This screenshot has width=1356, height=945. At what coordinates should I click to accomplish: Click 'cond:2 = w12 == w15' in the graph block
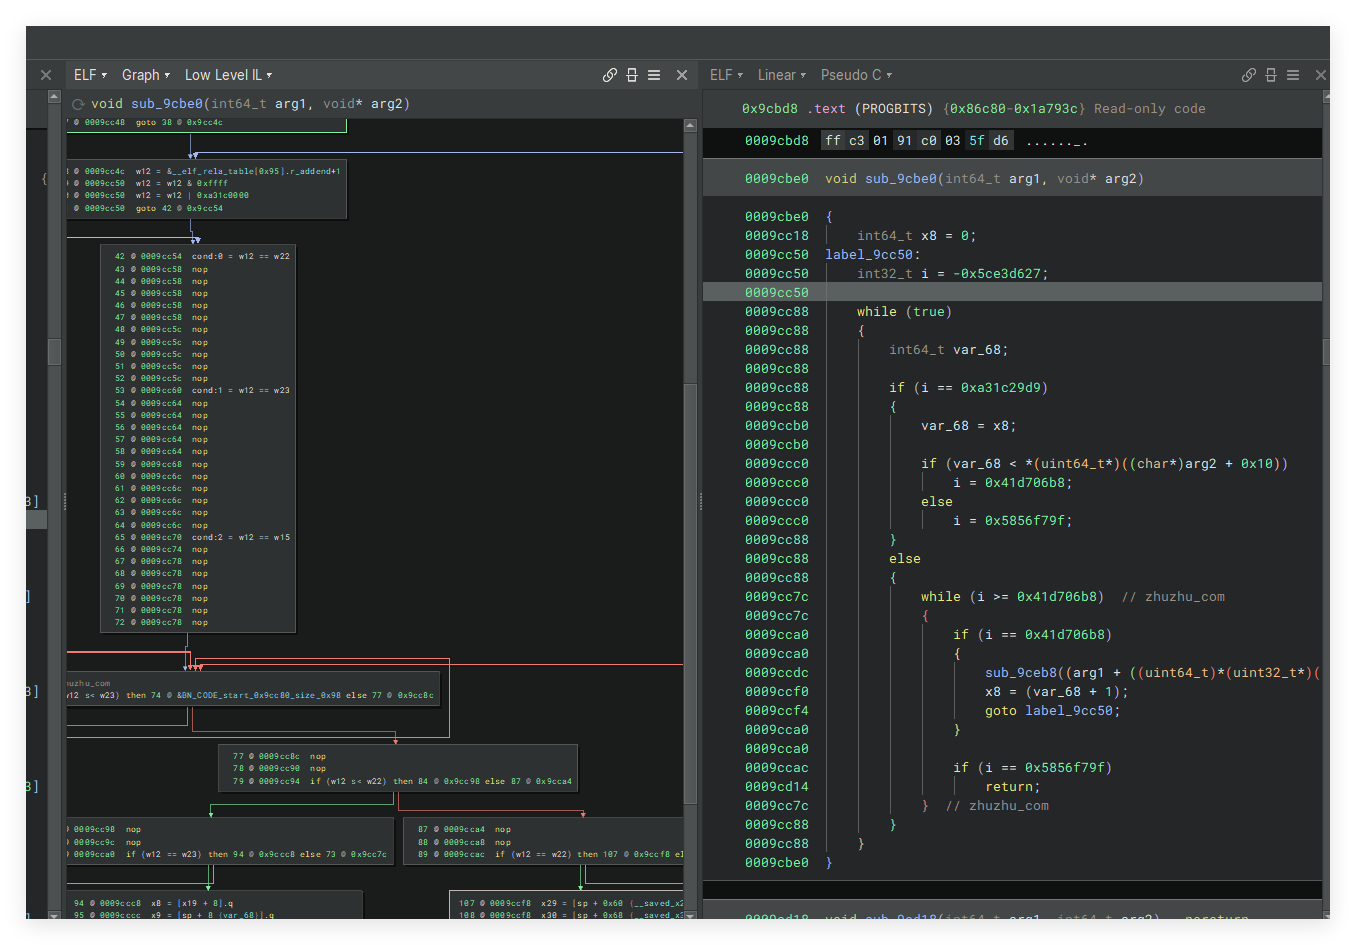(241, 538)
